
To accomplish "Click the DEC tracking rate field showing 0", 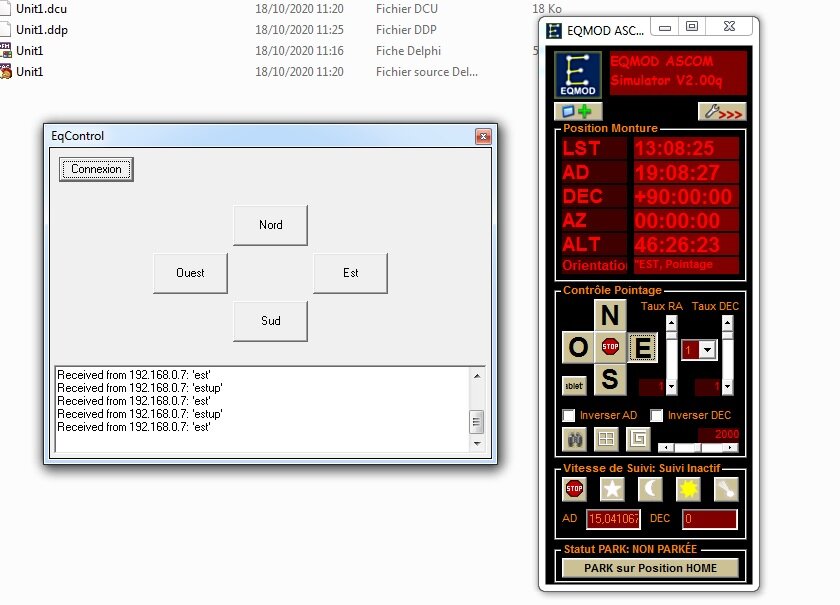I will [x=709, y=519].
